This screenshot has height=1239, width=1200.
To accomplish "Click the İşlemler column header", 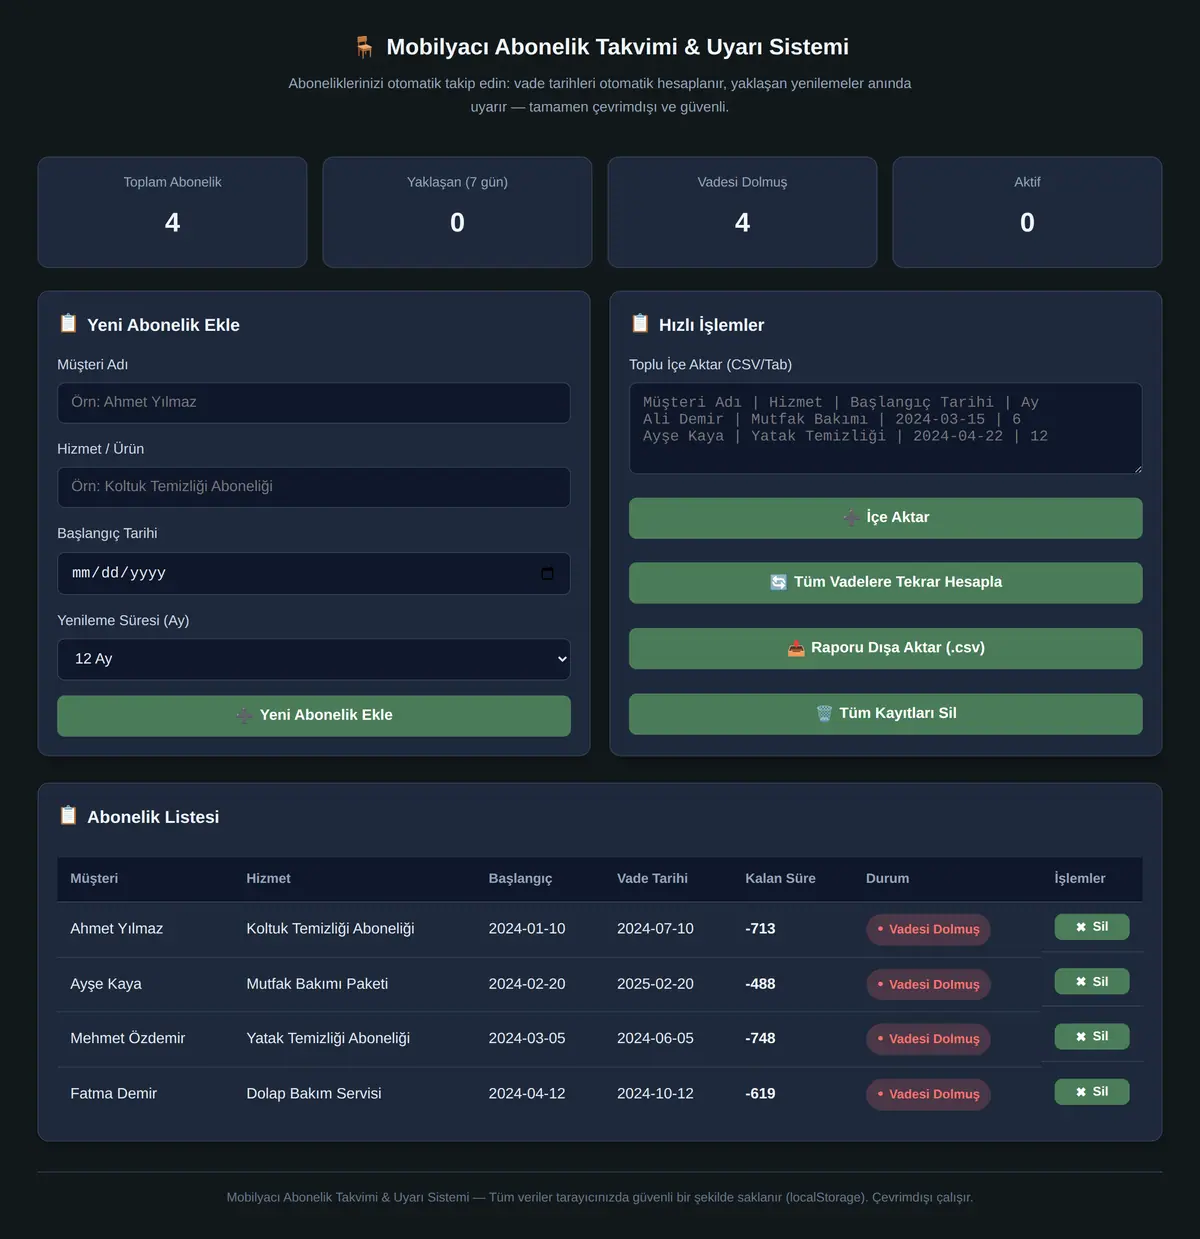I will pos(1080,878).
